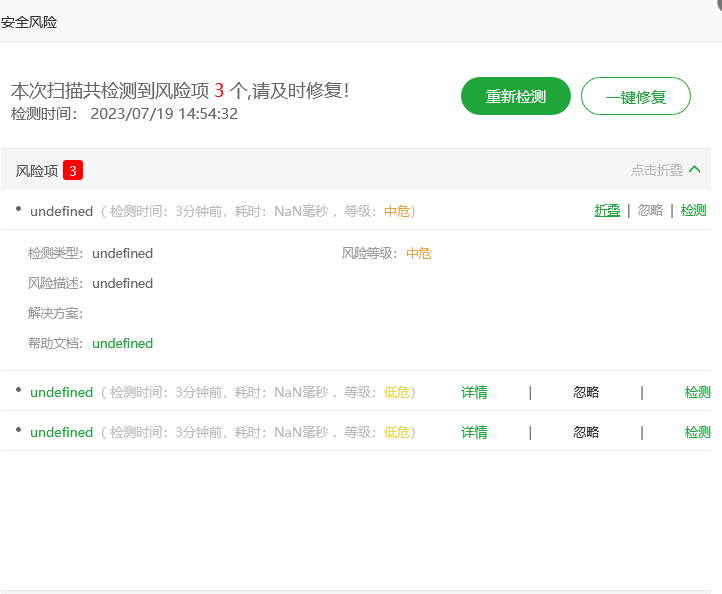Click the red risk count badge 3
Viewport: 722px width, 594px height.
coord(73,170)
